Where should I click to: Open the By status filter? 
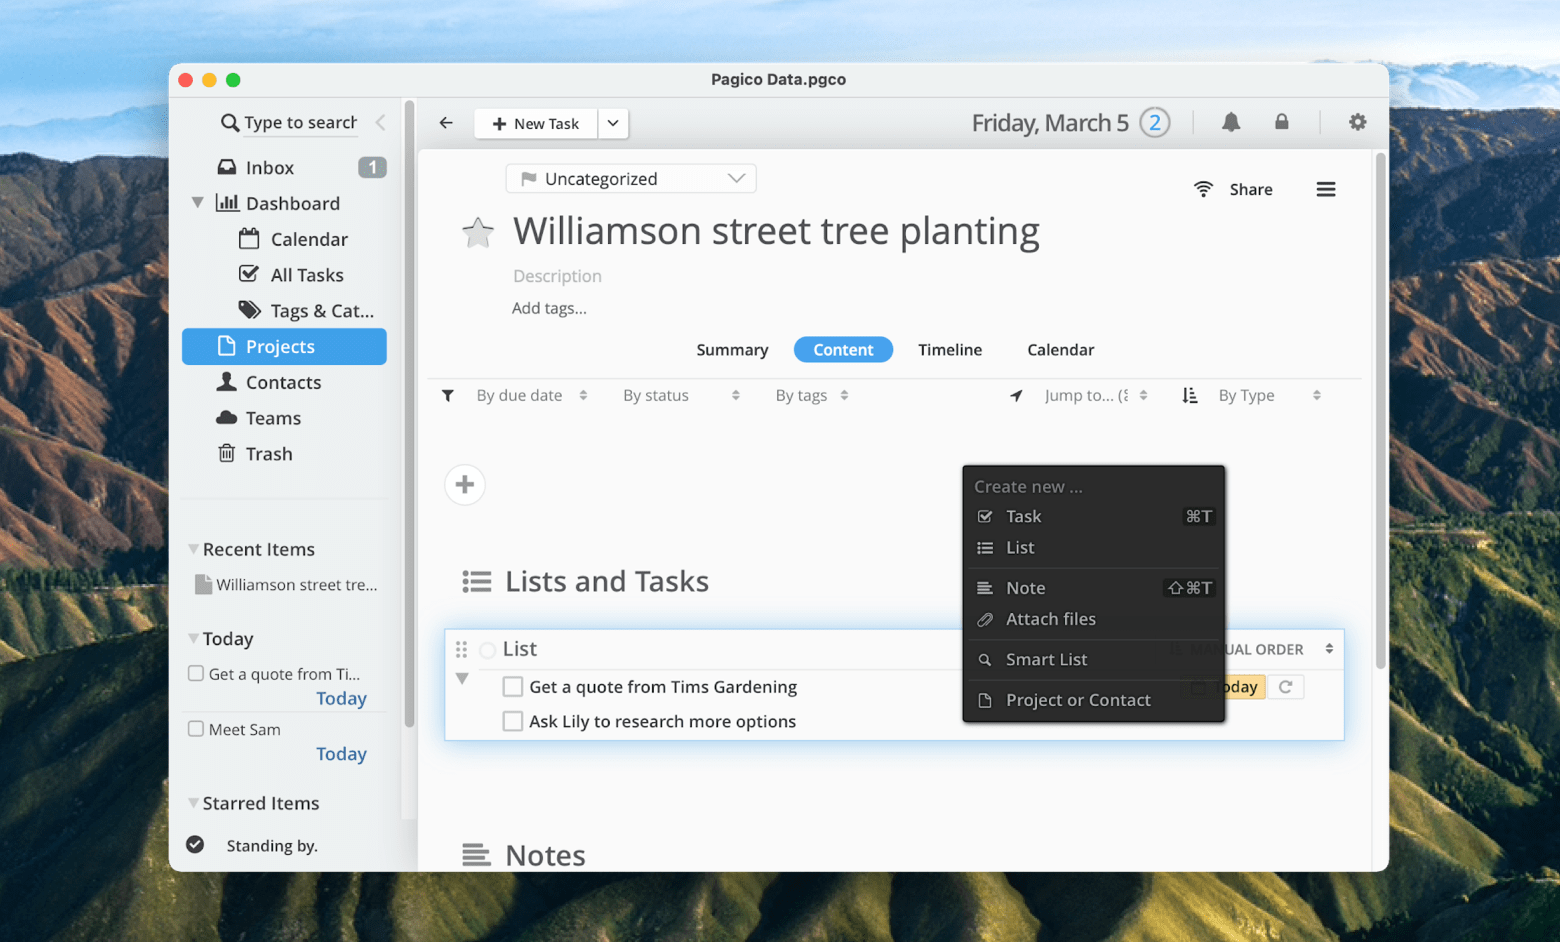pyautogui.click(x=681, y=396)
